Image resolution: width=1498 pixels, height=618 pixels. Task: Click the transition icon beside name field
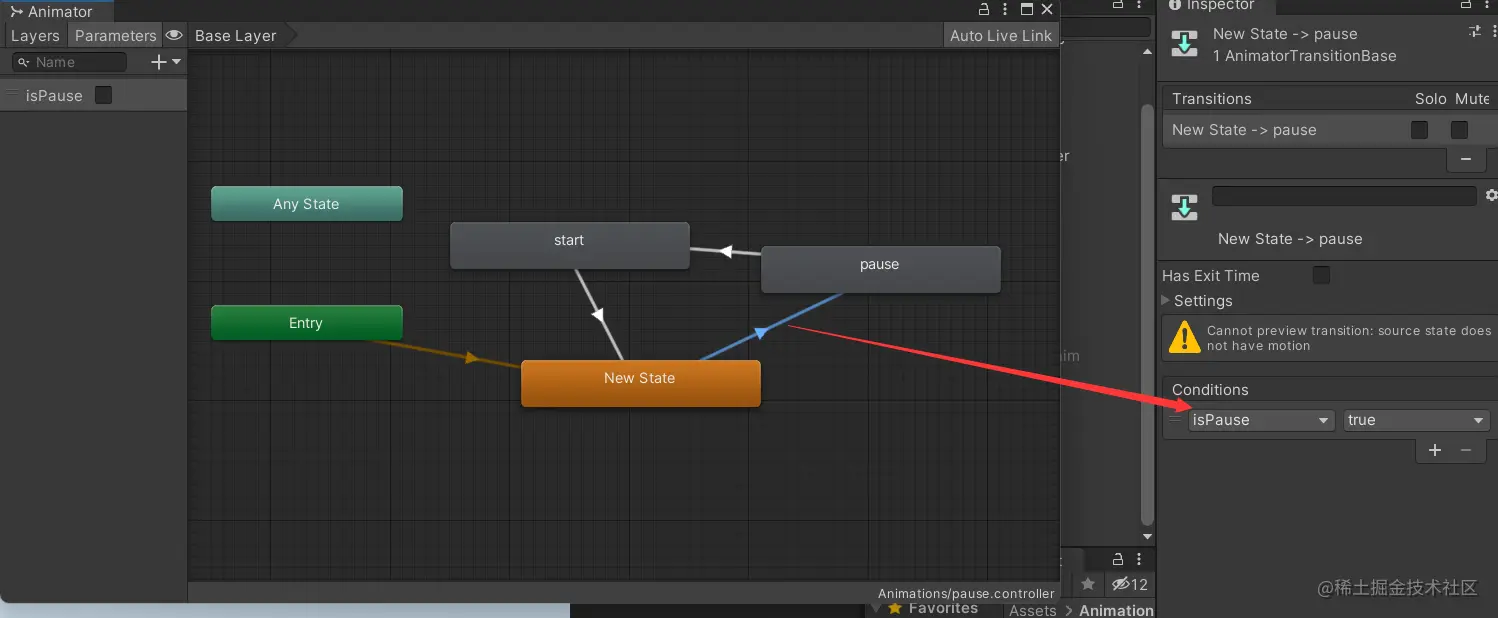tap(1184, 208)
